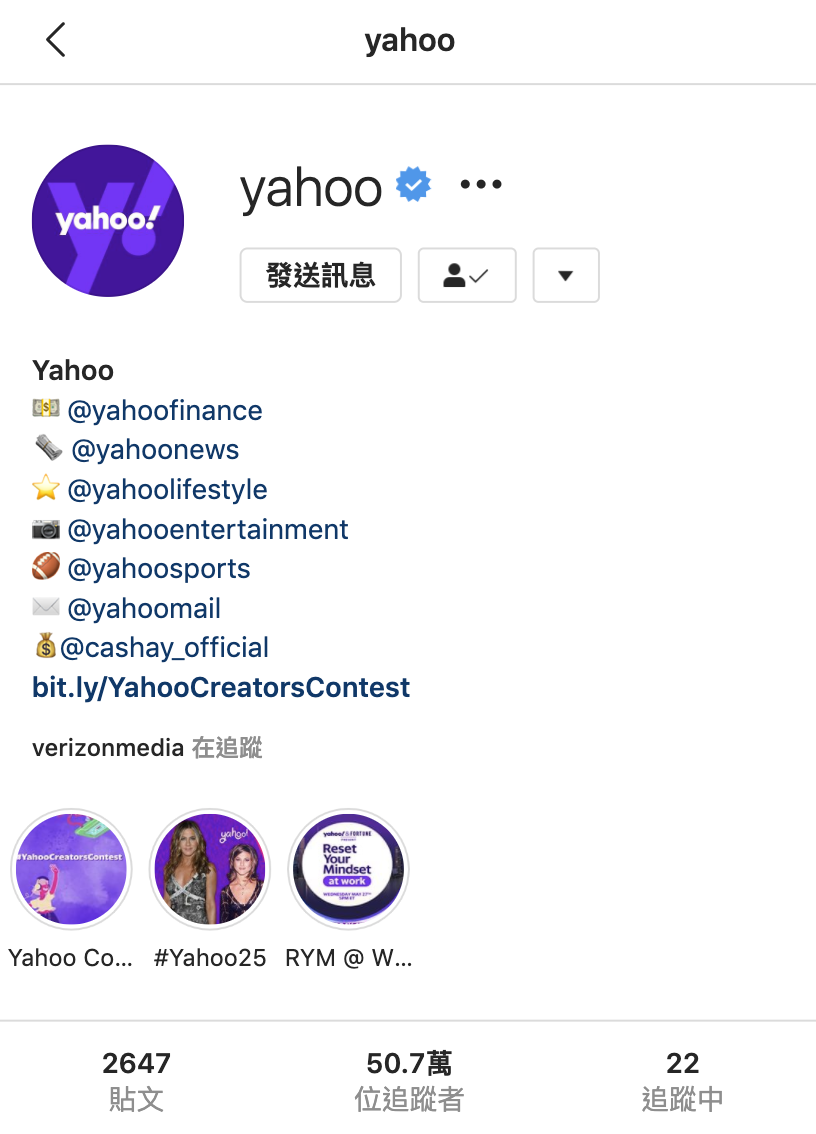Go back using the left arrow icon
816x1134 pixels.
56,40
